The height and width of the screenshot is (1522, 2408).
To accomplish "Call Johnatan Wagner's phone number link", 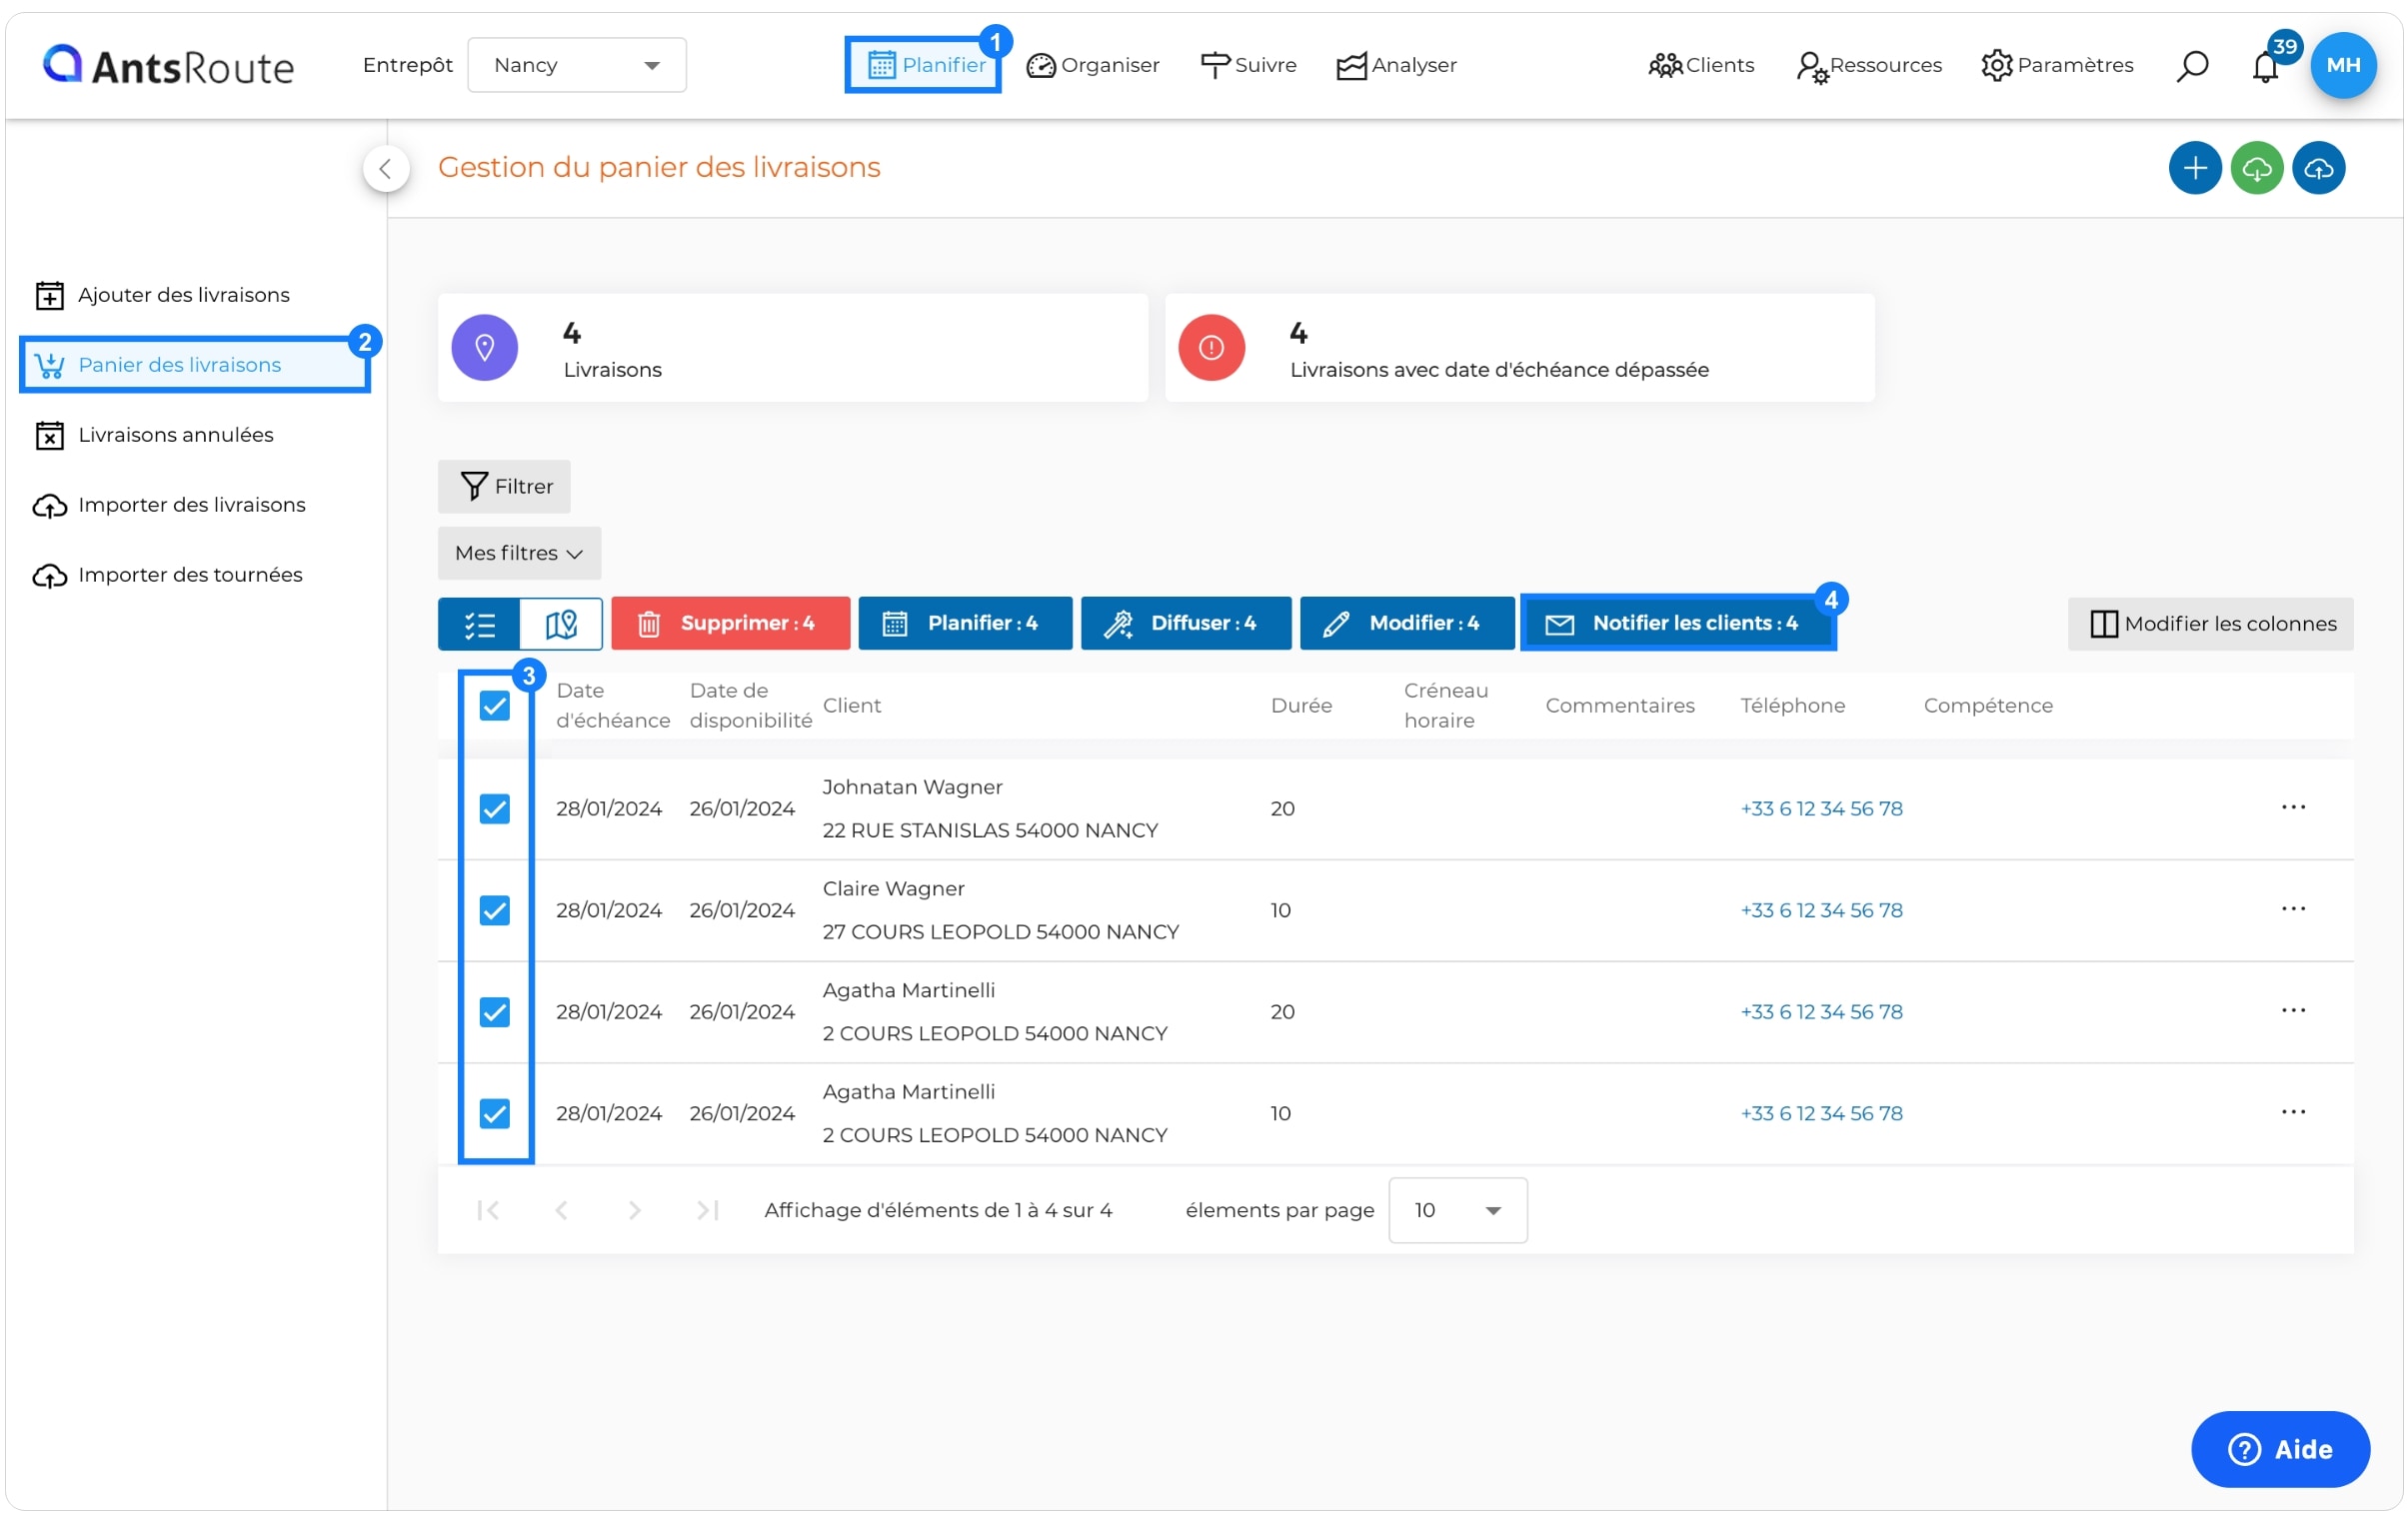I will pos(1821,808).
